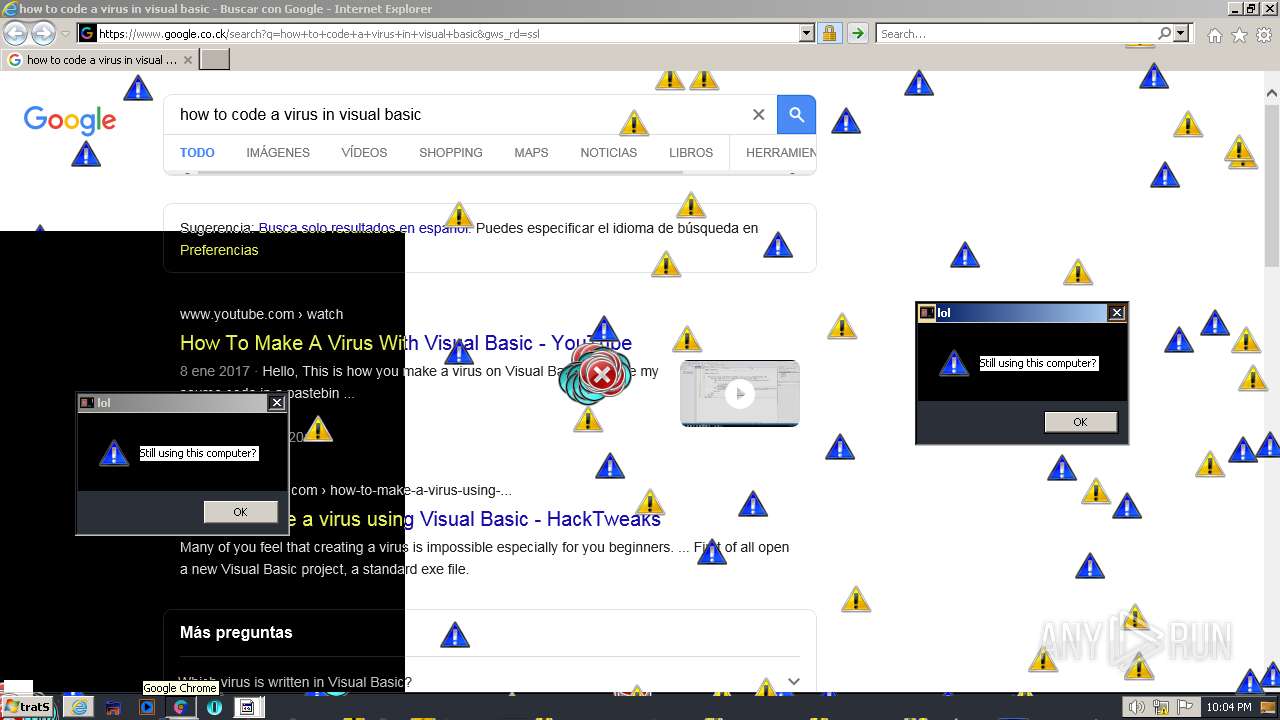Open the search provider dropdown arrow
Viewport: 1280px width, 720px height.
(1181, 34)
